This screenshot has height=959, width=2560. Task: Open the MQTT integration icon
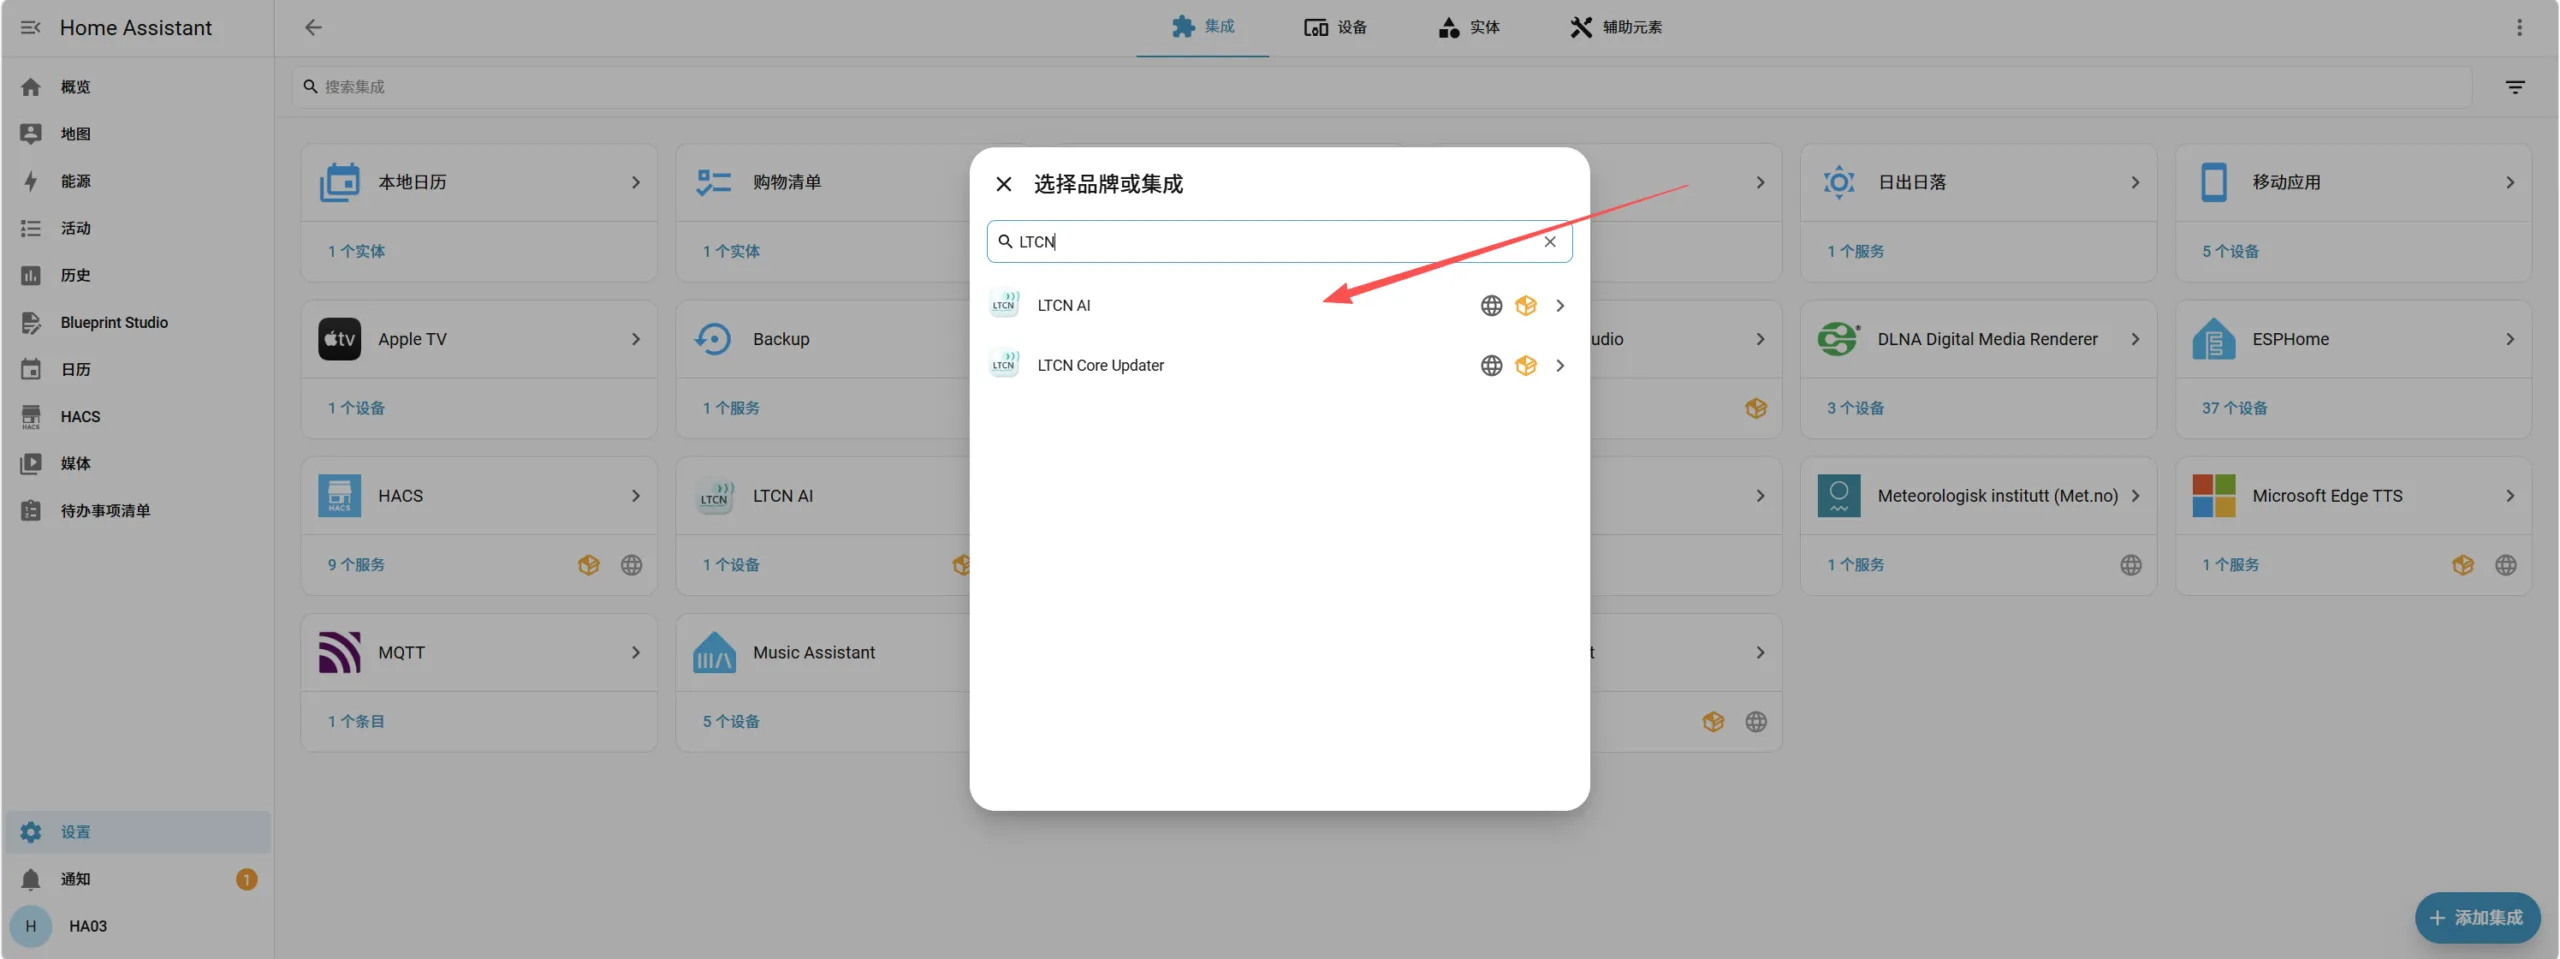point(339,652)
